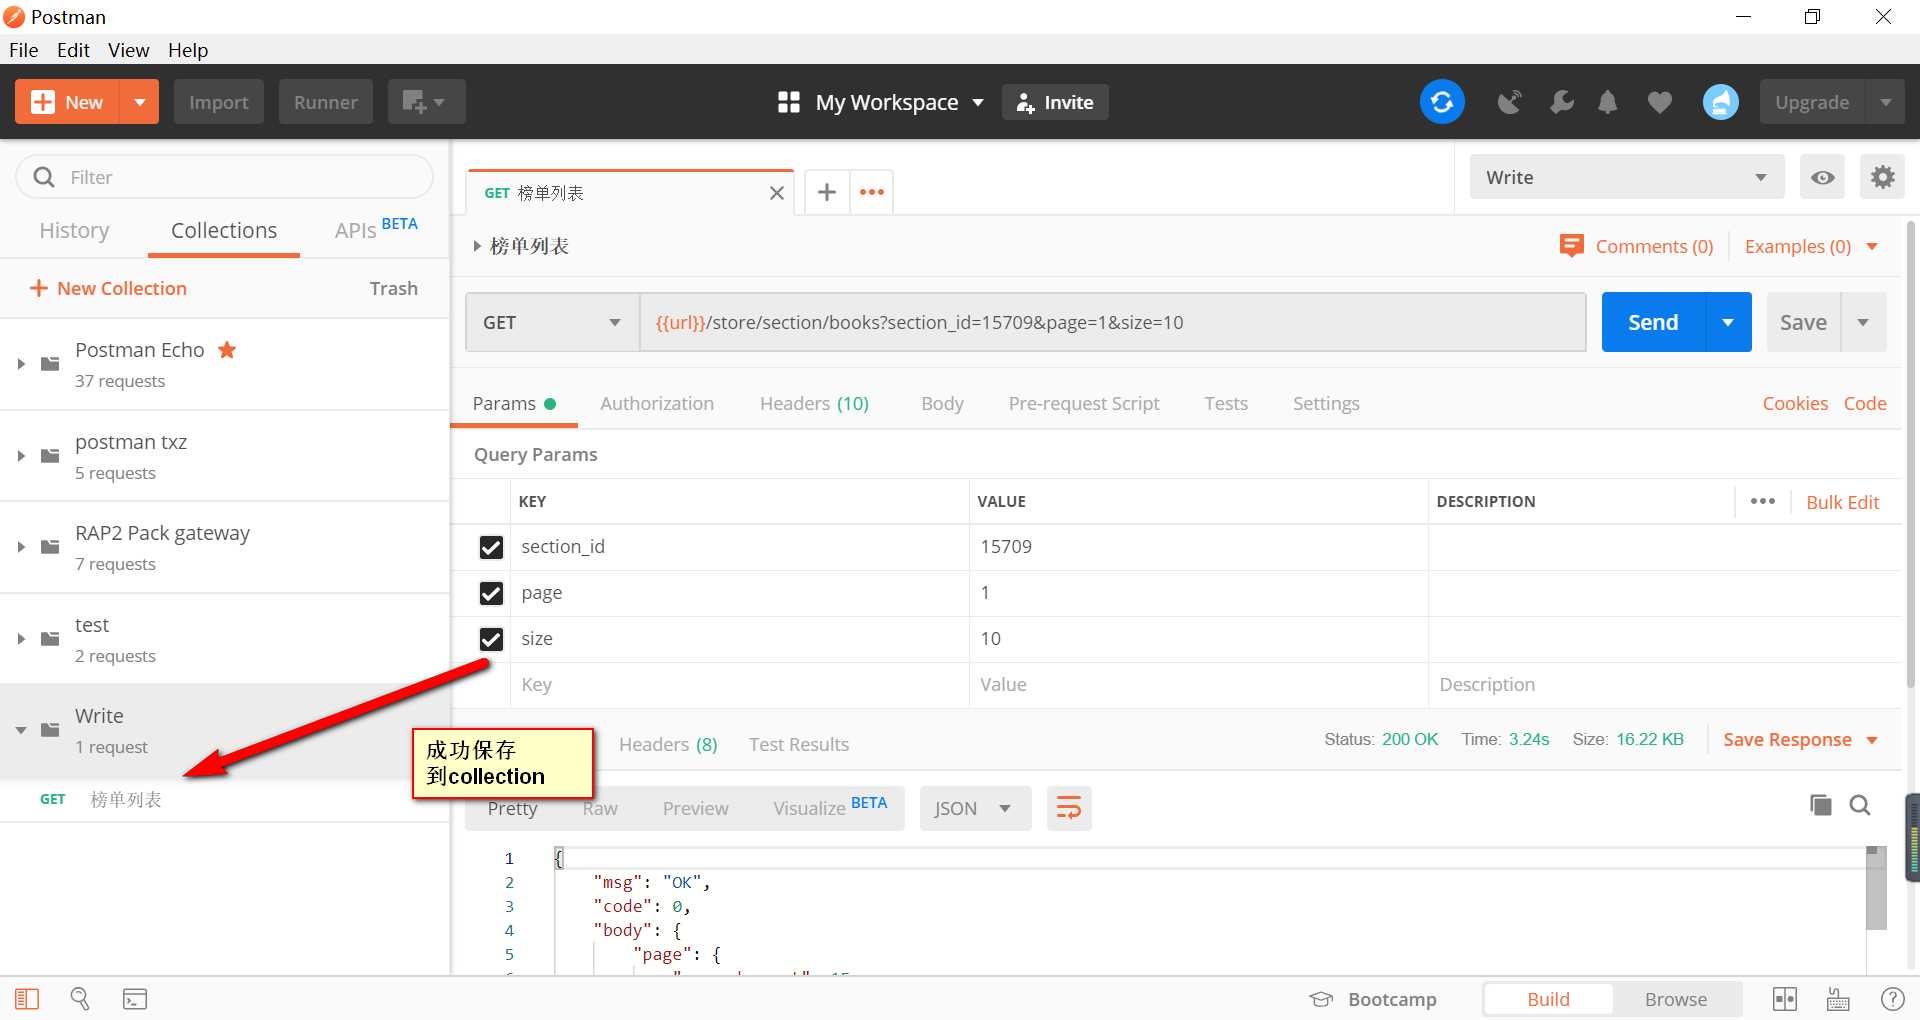The image size is (1920, 1020).
Task: Open the New button dropdown arrow
Action: click(x=140, y=102)
